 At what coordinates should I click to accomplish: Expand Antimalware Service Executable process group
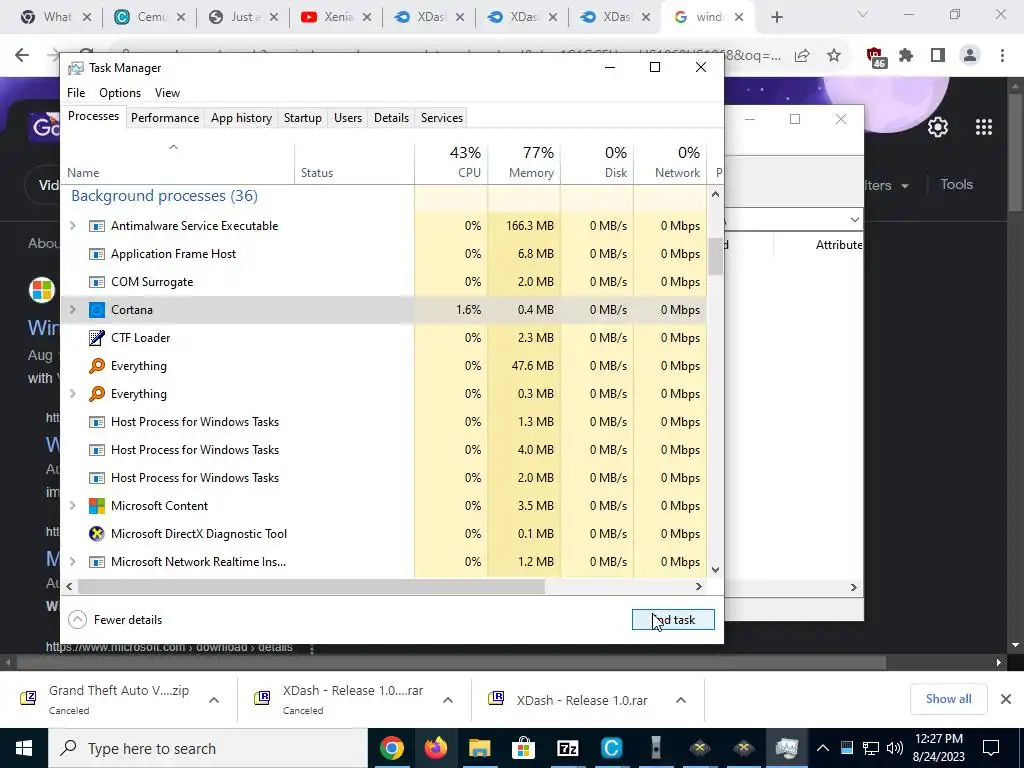pyautogui.click(x=72, y=226)
